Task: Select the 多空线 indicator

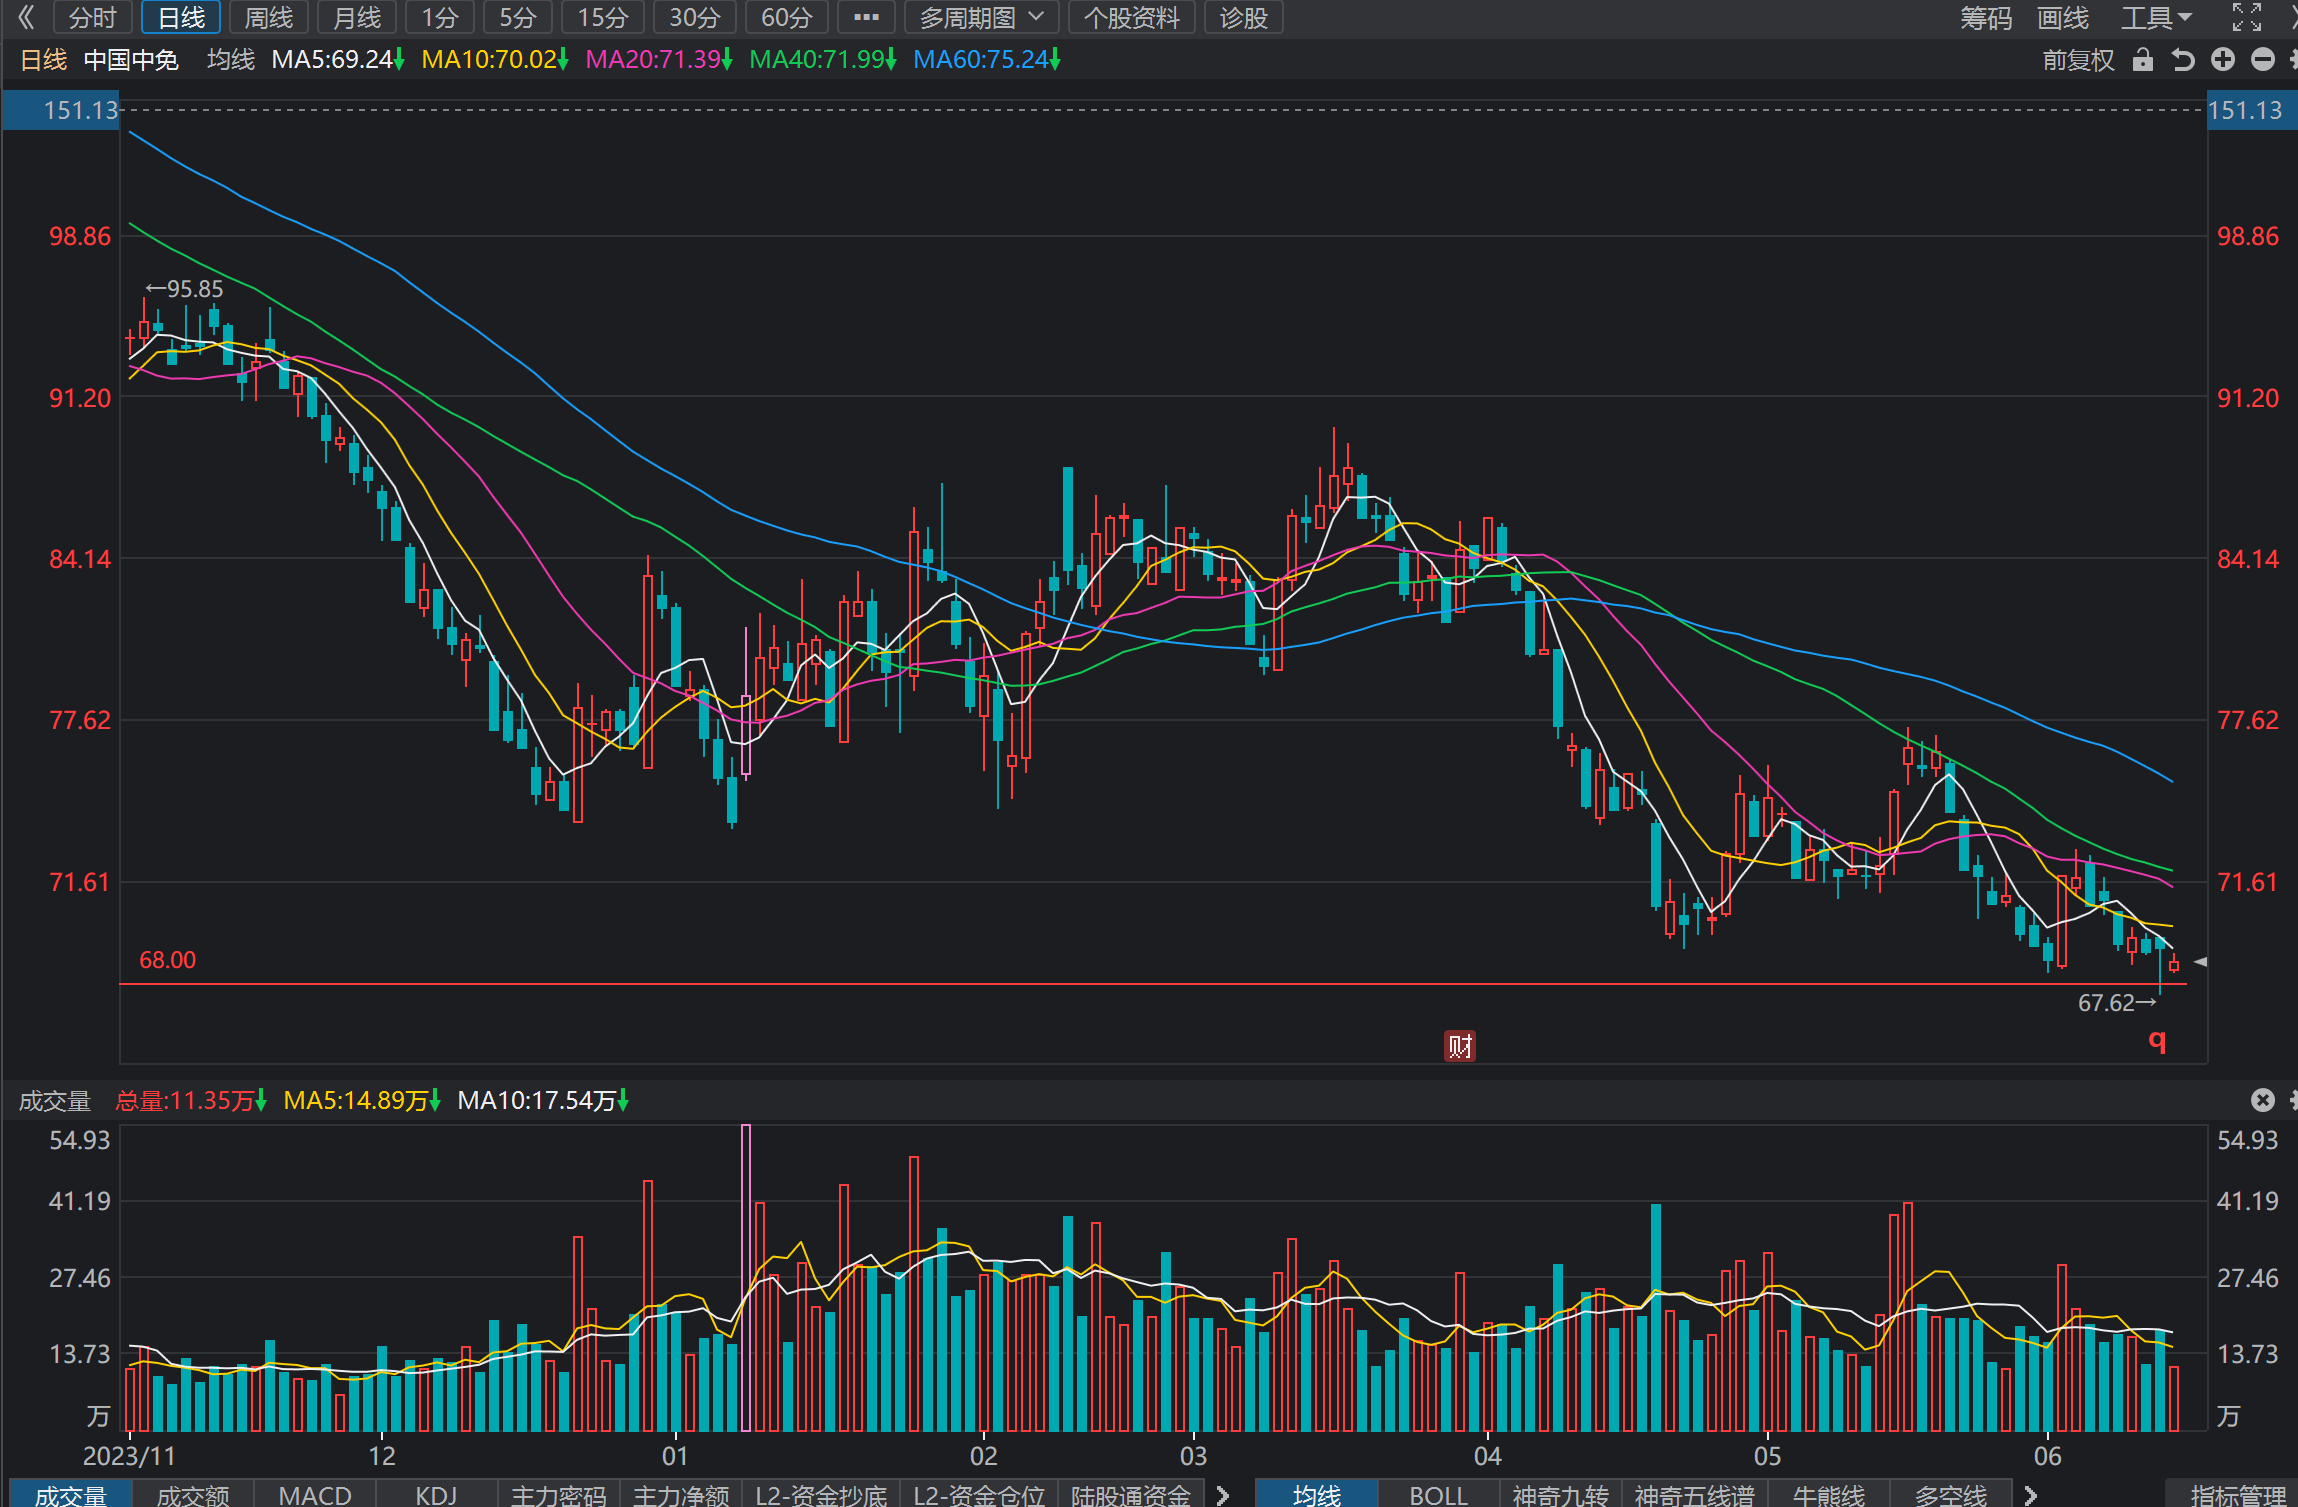Action: coord(1951,1494)
